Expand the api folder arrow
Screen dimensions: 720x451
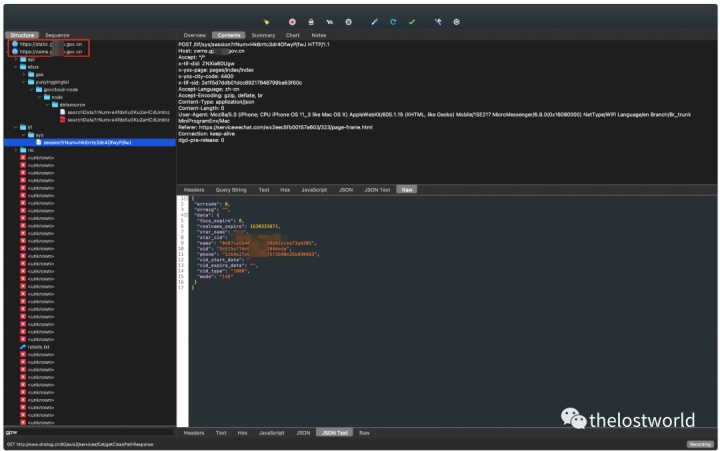16,59
